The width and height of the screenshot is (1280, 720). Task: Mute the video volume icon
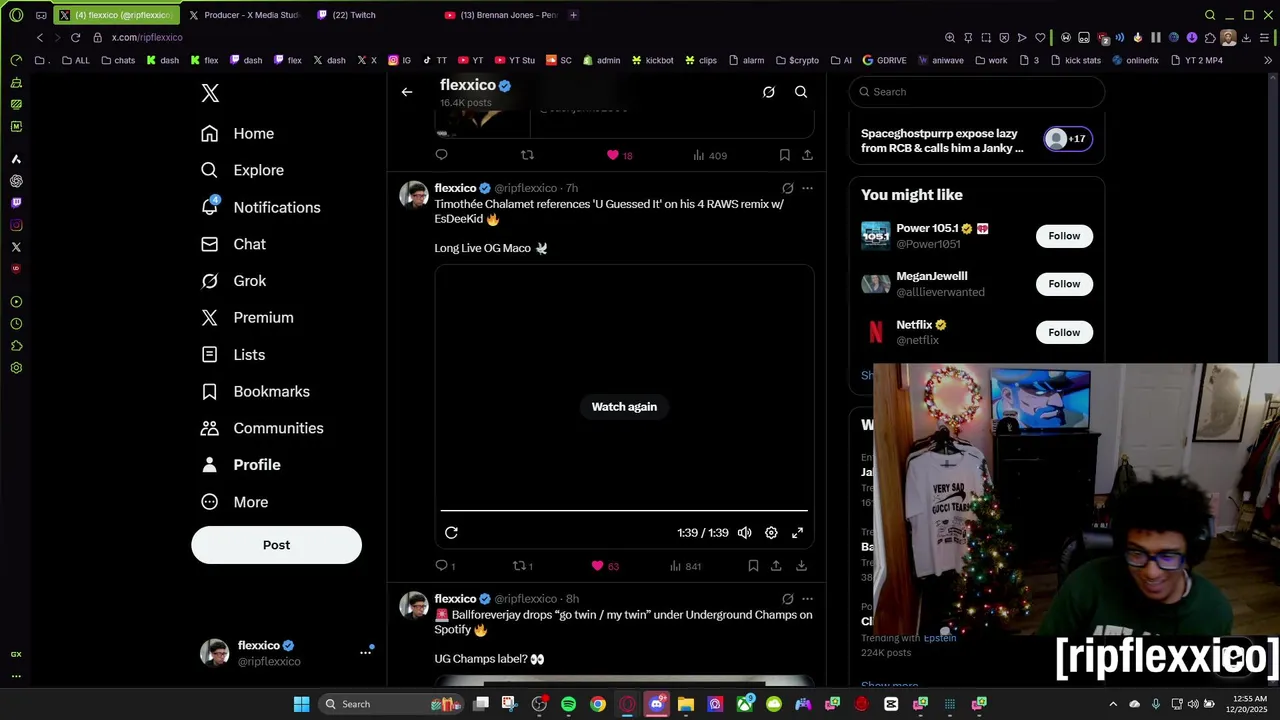[745, 533]
